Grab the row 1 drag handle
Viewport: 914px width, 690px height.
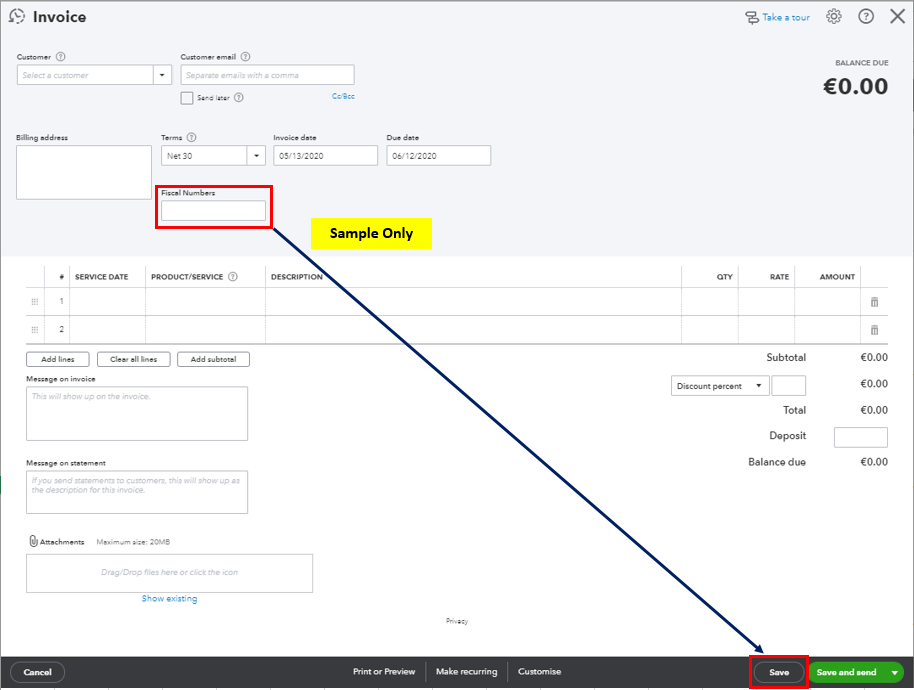click(x=35, y=302)
